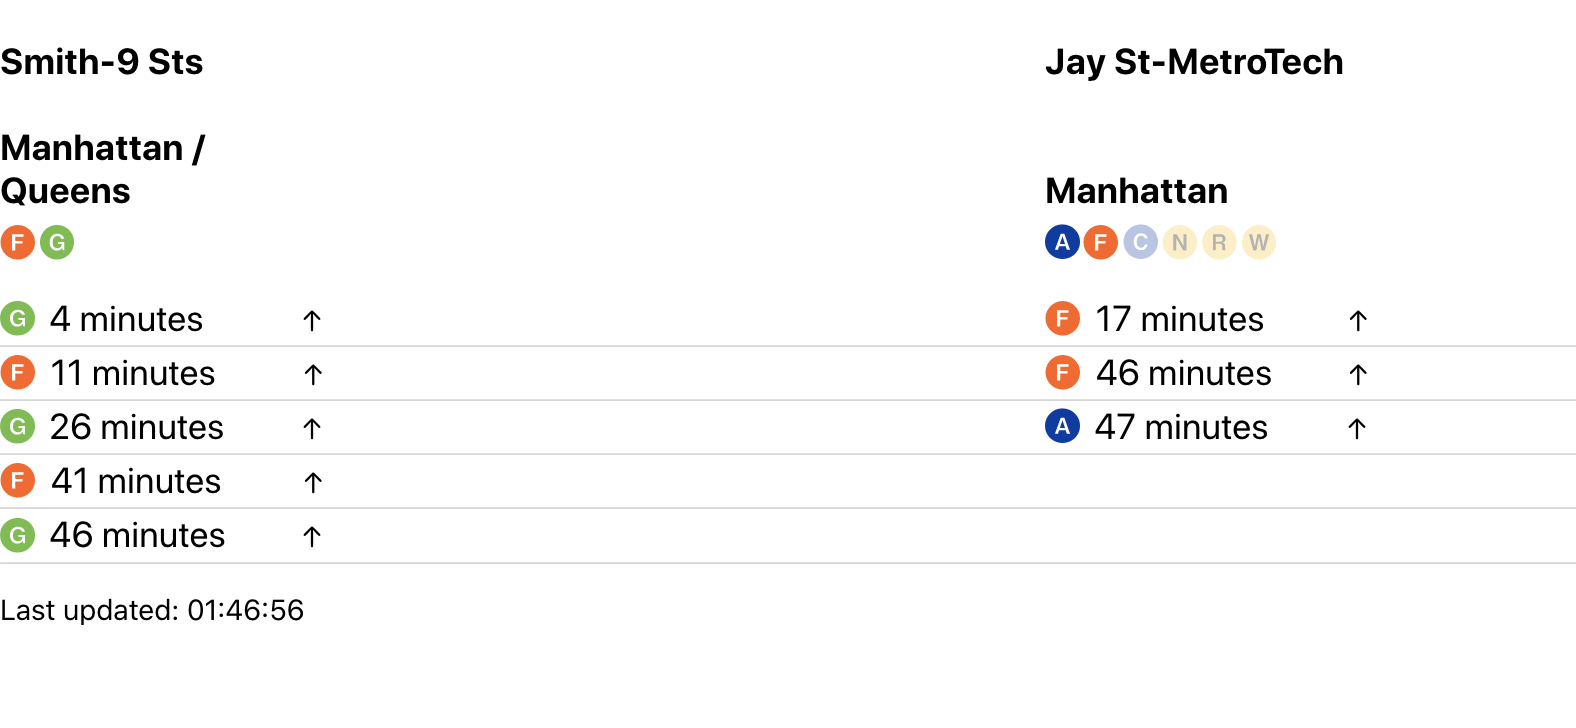Select the F line icon under Smith-9 Sts

point(18,242)
